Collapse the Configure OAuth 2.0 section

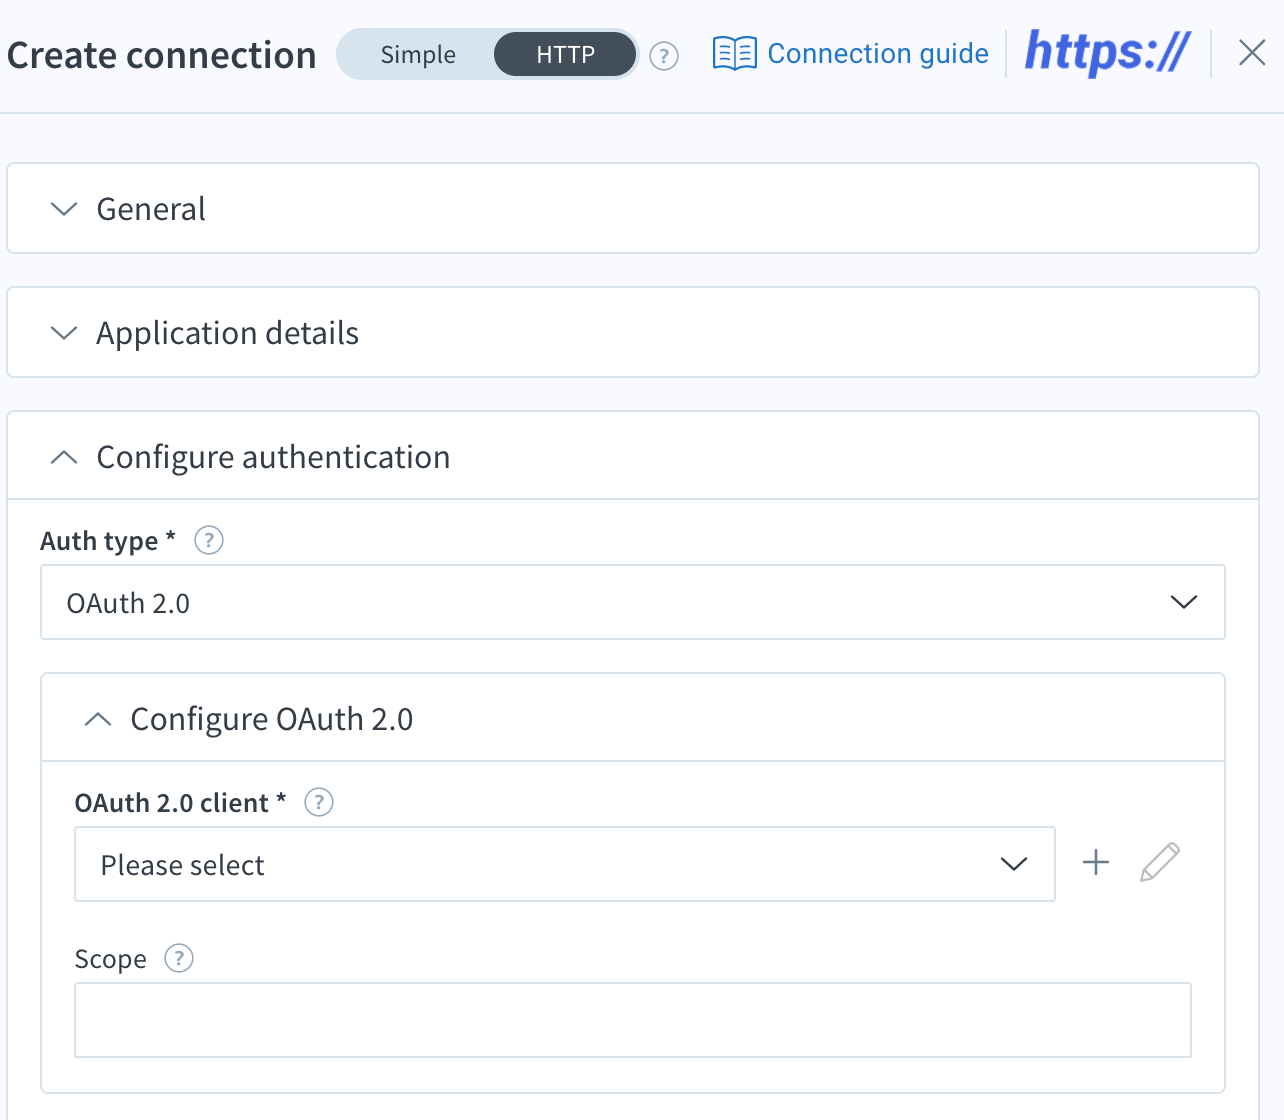pos(633,719)
